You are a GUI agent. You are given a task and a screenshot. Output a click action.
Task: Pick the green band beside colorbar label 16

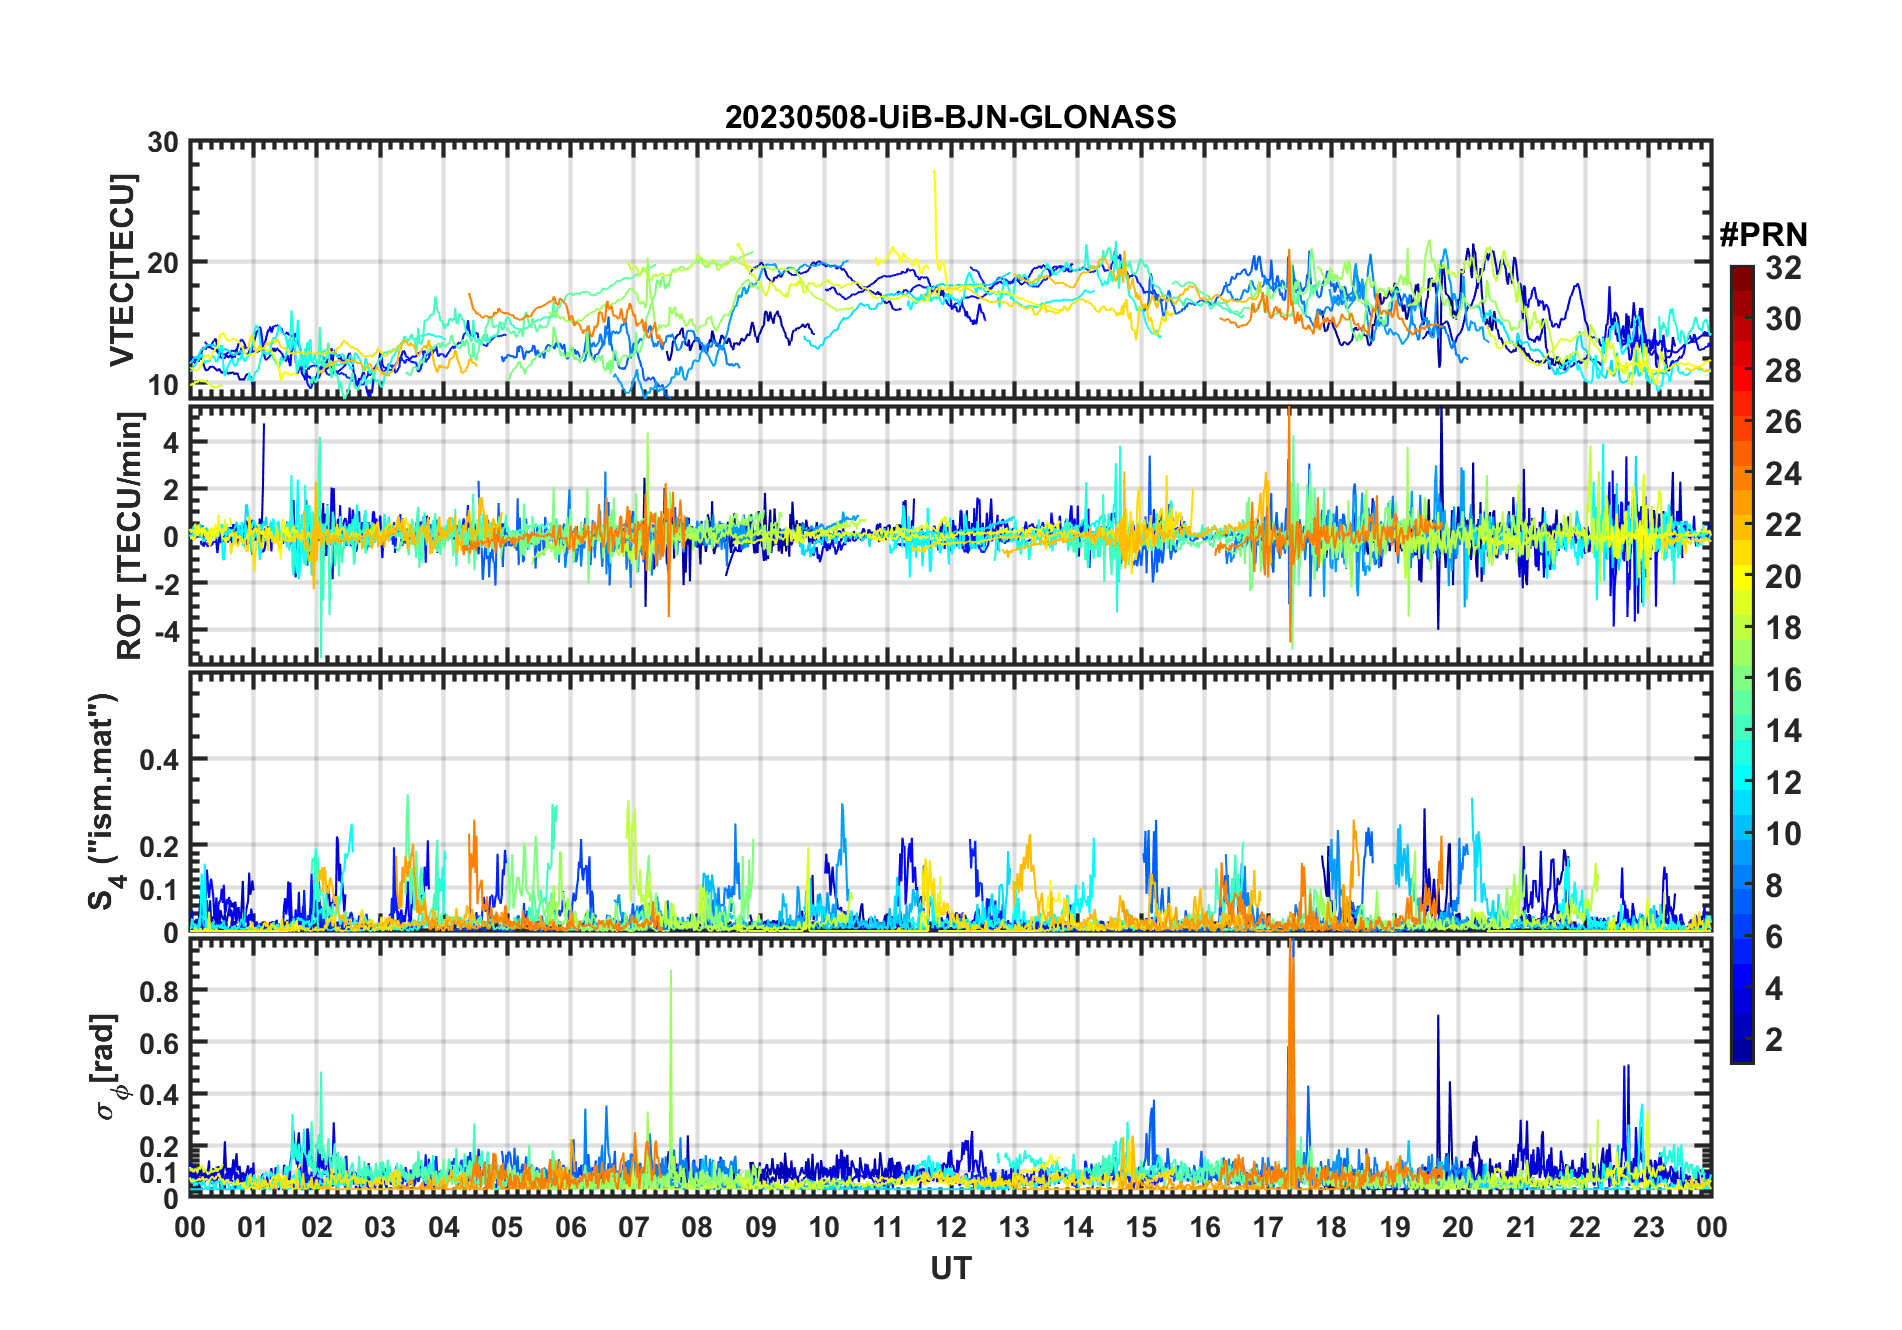(1741, 679)
